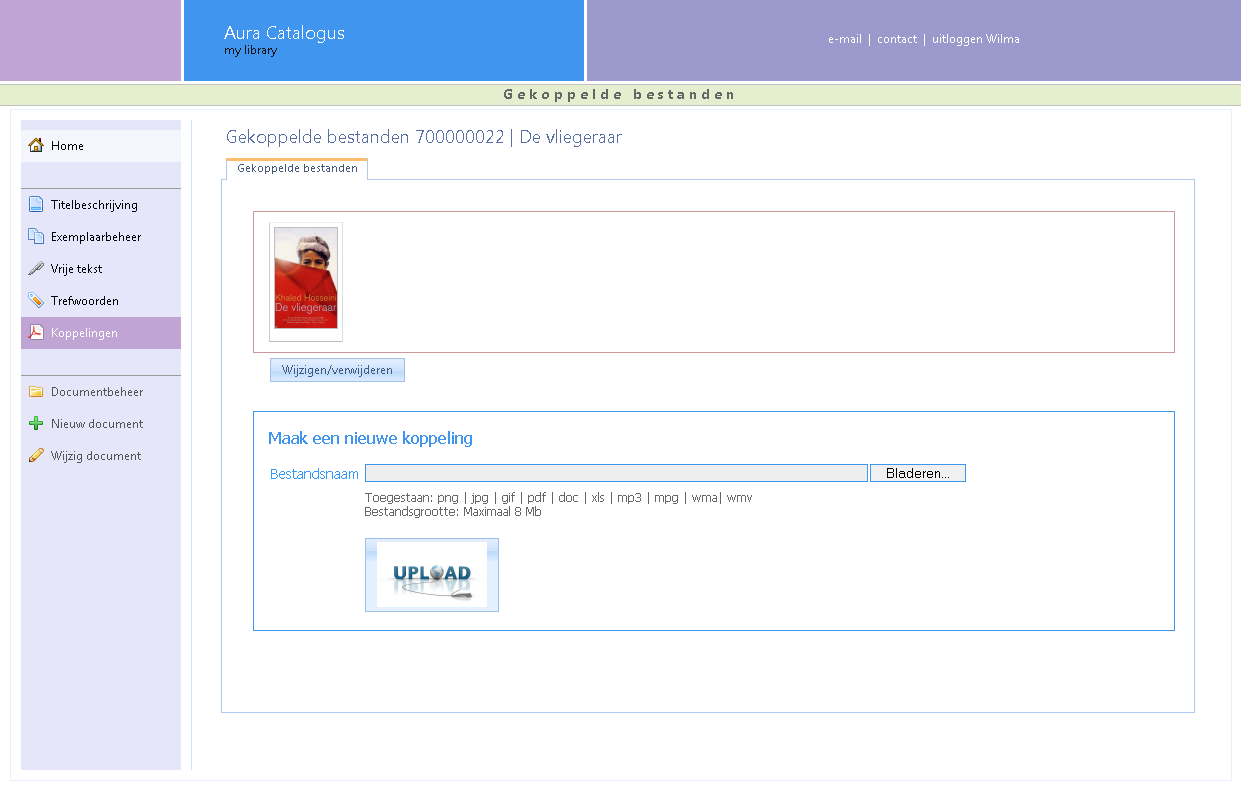Image resolution: width=1241 pixels, height=788 pixels.
Task: Click the e-mail link in header
Action: (x=844, y=40)
